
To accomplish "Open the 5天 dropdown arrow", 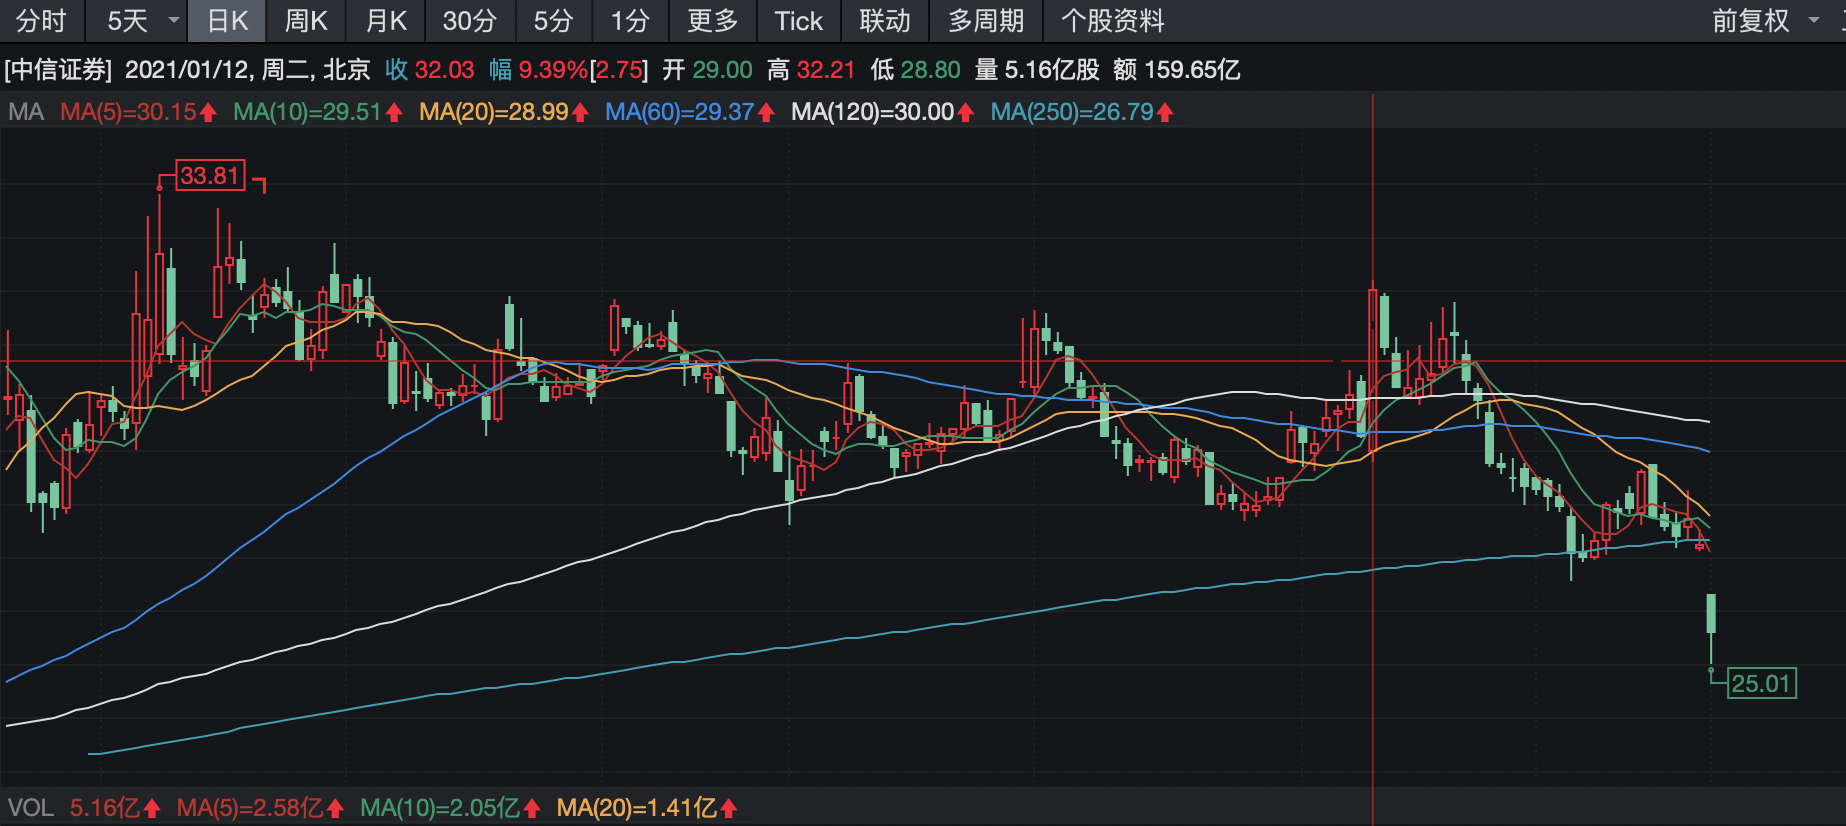I will pyautogui.click(x=174, y=21).
